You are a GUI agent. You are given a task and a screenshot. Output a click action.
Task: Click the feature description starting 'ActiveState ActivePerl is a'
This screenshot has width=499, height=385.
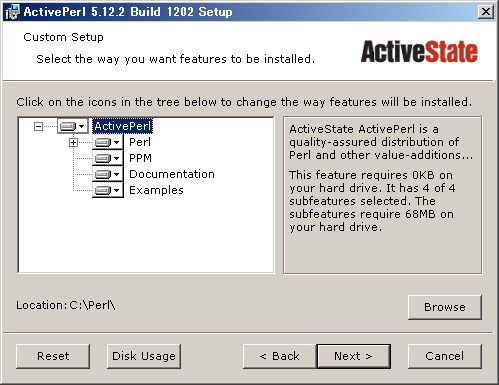pyautogui.click(x=381, y=142)
